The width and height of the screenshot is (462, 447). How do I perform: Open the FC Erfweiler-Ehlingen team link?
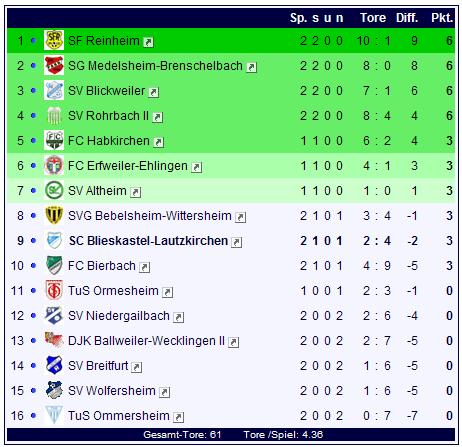(x=128, y=166)
